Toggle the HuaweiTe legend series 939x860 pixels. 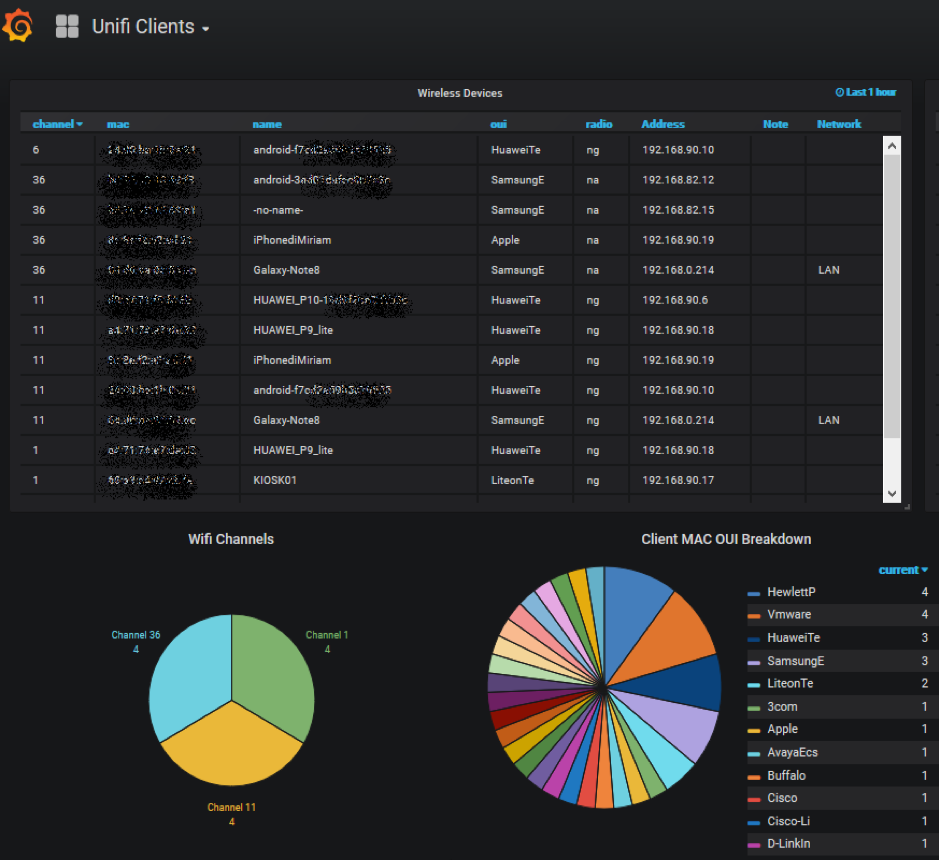[793, 638]
